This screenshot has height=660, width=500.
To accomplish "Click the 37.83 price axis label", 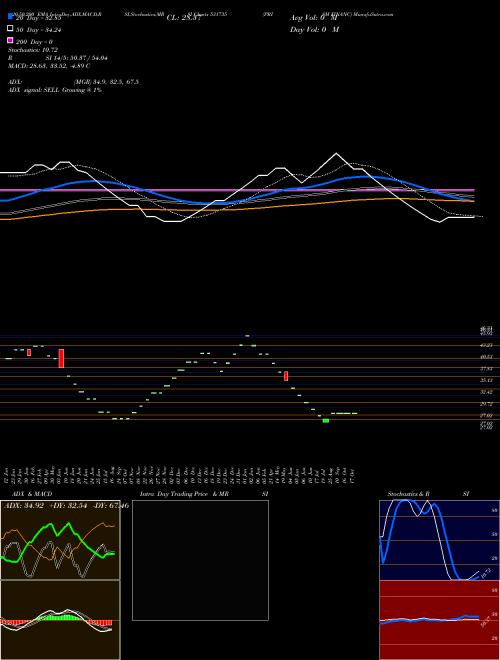I will coord(487,368).
